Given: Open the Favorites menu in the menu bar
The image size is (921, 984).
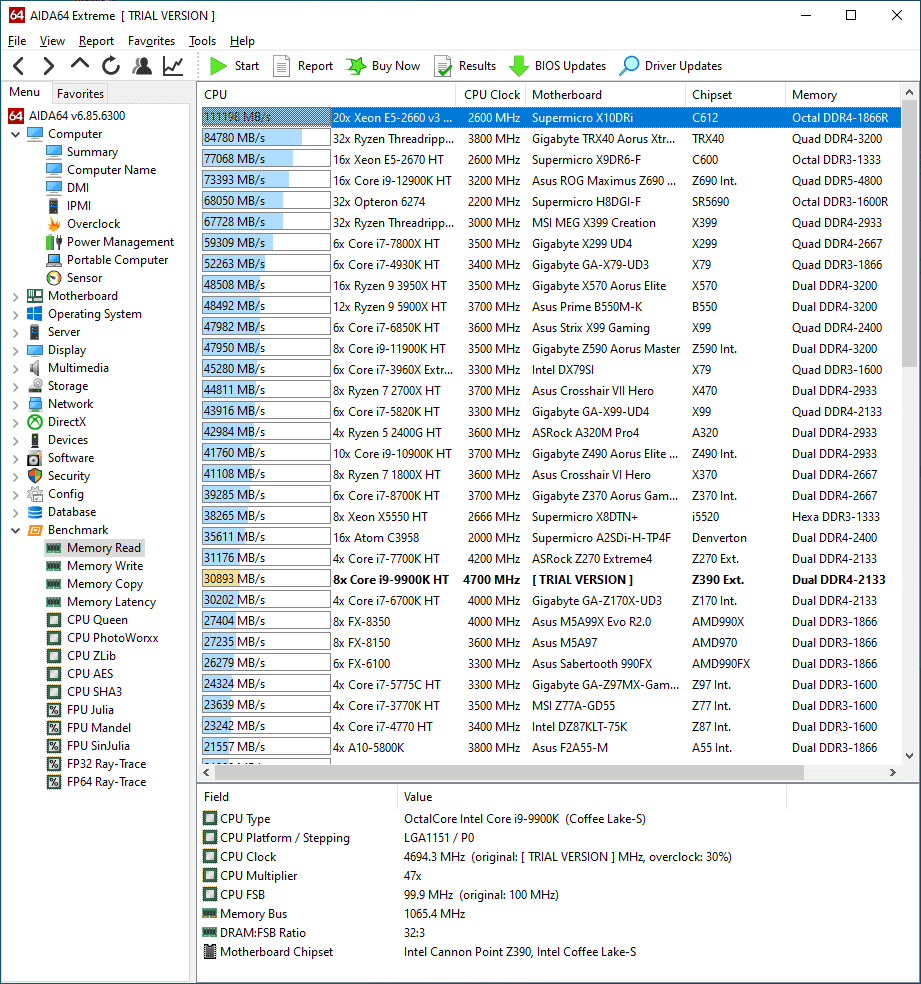Looking at the screenshot, I should pos(151,41).
